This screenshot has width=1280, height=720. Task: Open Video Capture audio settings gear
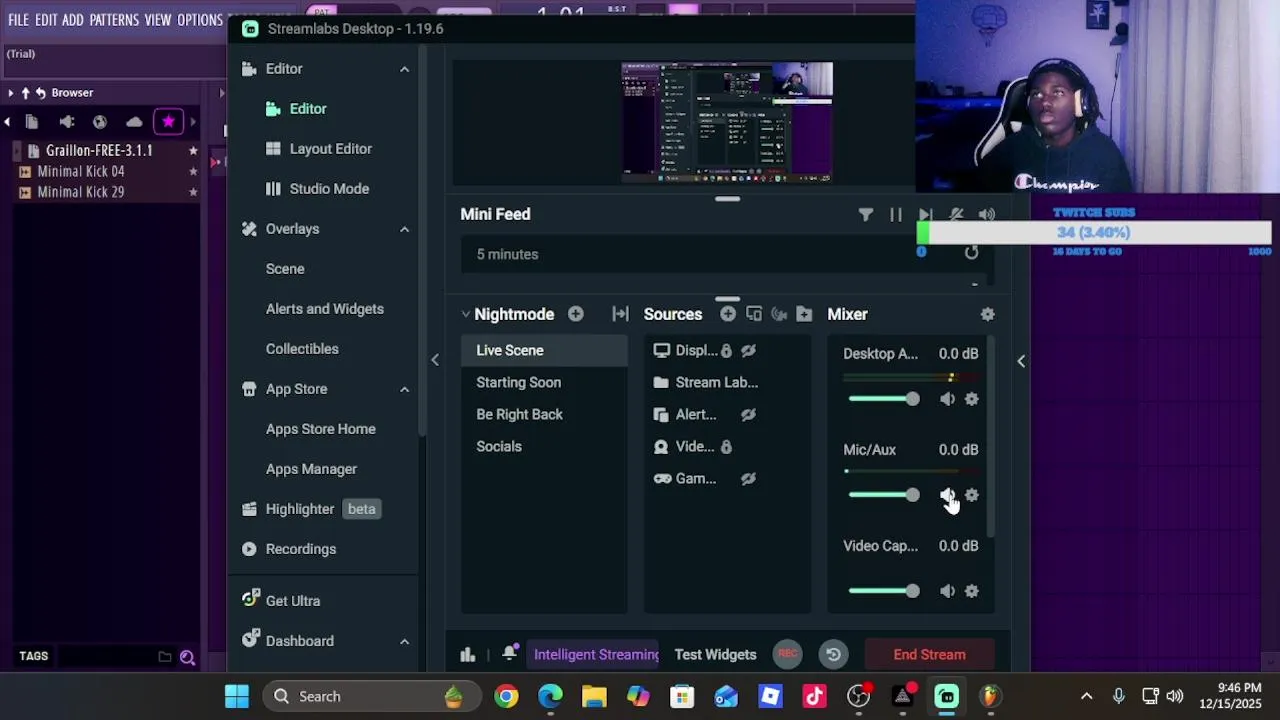pyautogui.click(x=972, y=591)
